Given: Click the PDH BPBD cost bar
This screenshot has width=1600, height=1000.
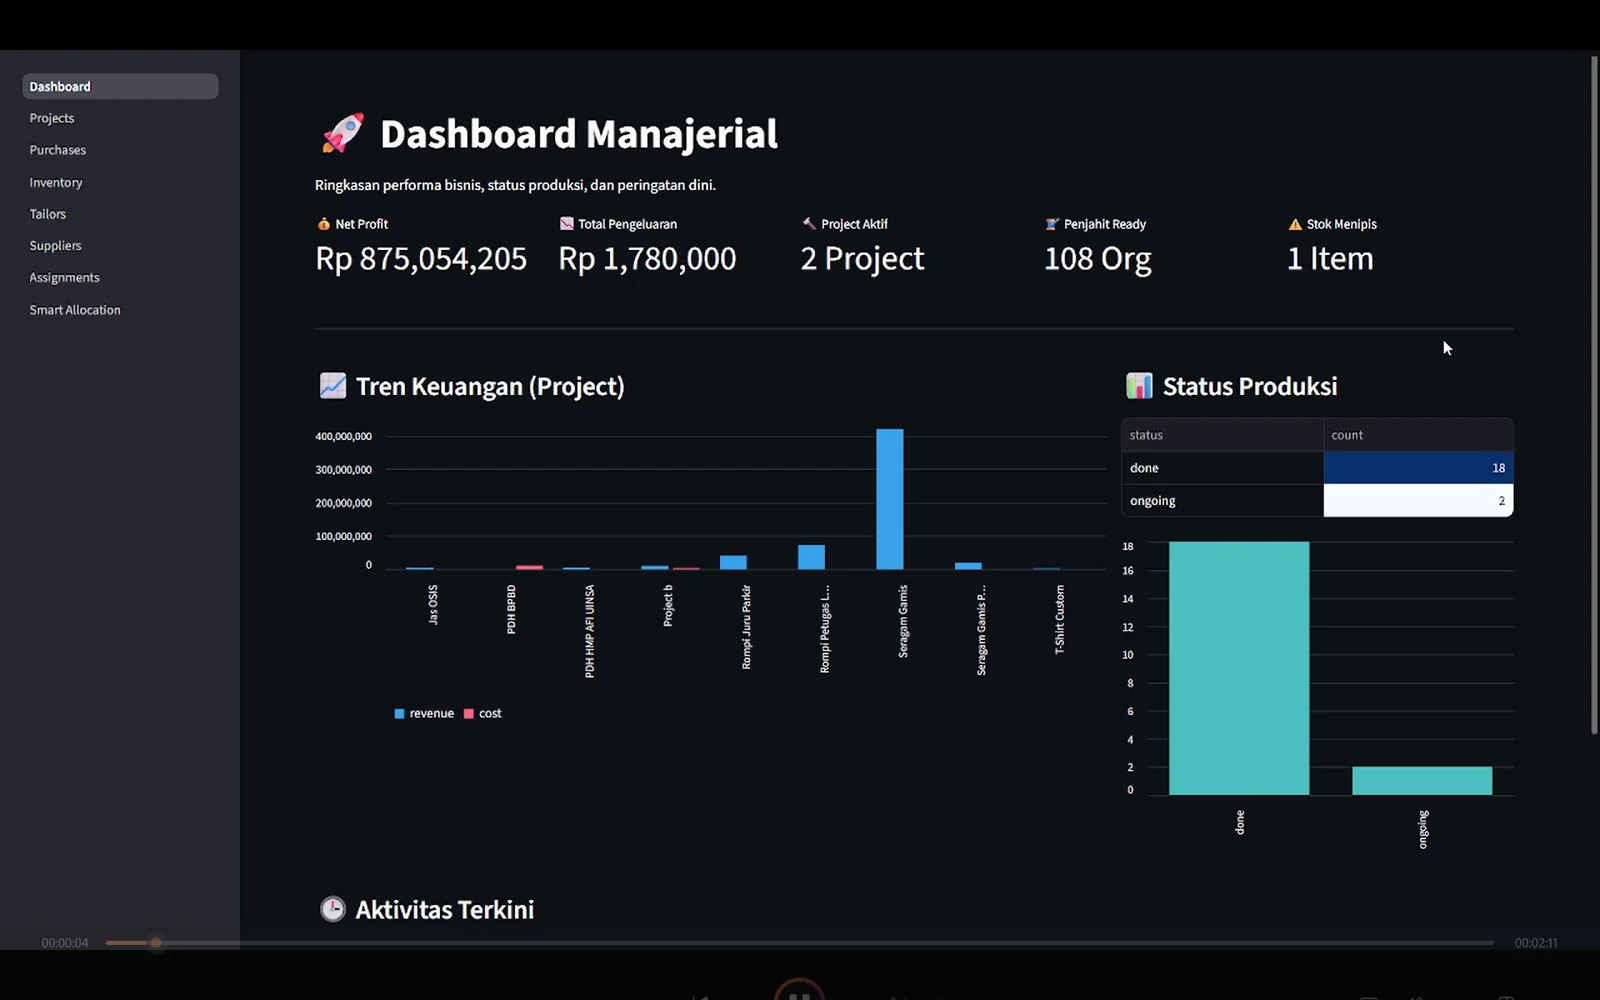Looking at the screenshot, I should (x=529, y=567).
